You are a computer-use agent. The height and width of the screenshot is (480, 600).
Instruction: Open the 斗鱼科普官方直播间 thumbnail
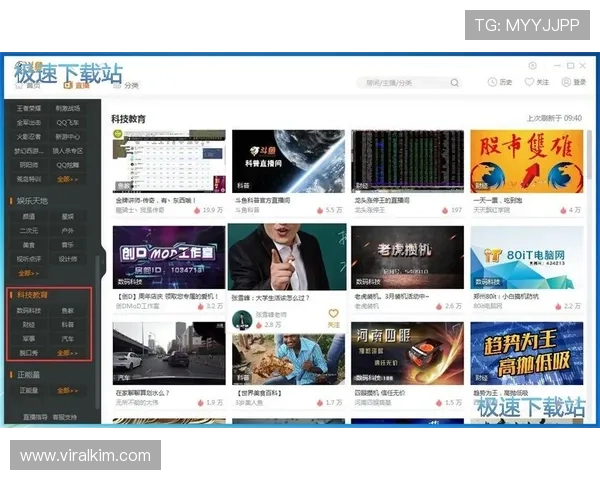coord(288,161)
